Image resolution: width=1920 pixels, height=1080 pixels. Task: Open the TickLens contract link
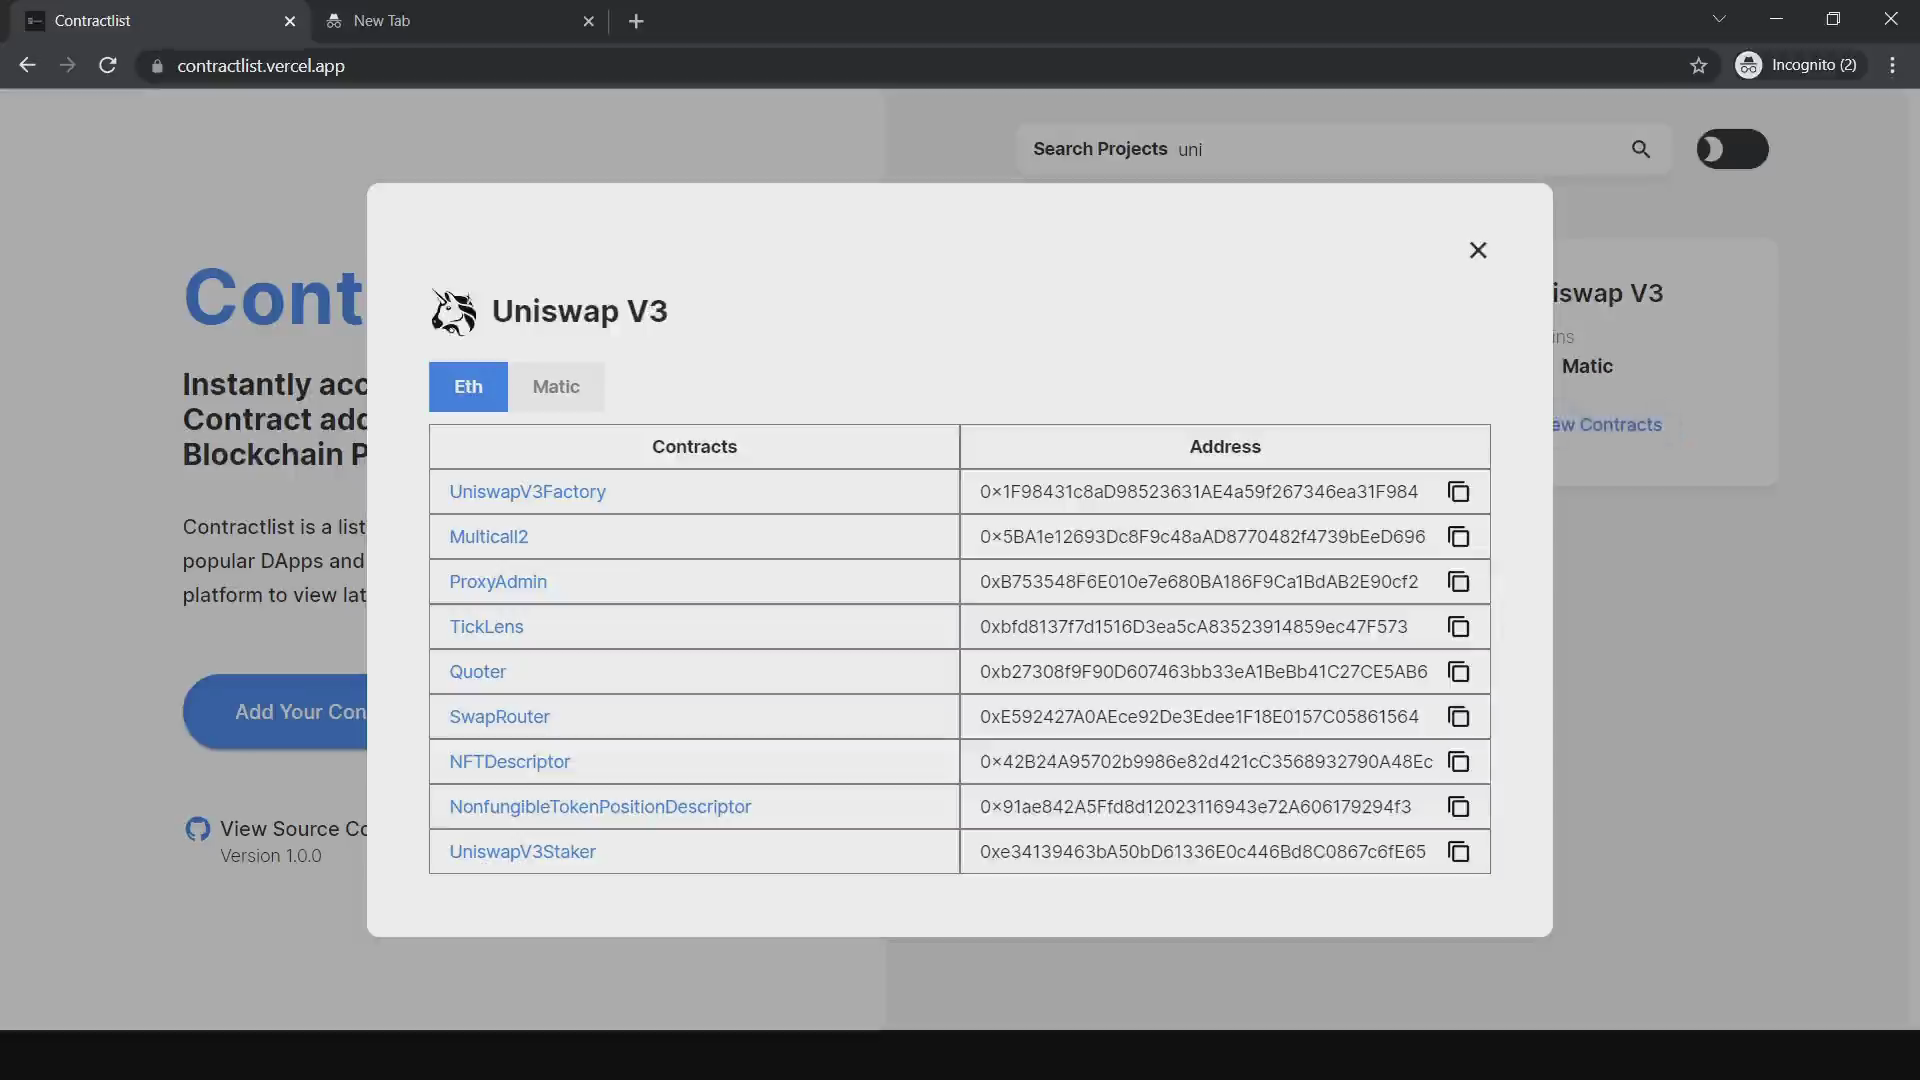point(486,627)
